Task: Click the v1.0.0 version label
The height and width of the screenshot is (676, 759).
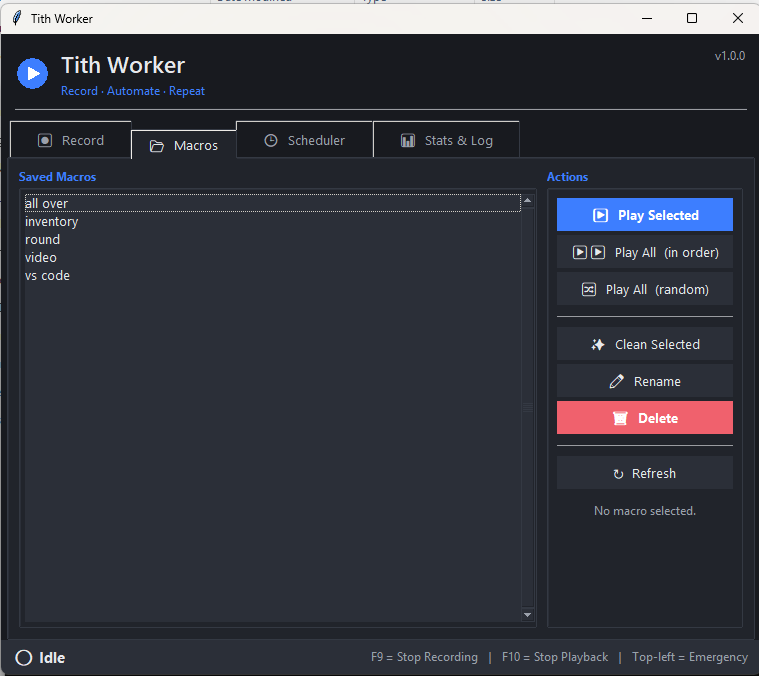Action: [729, 56]
